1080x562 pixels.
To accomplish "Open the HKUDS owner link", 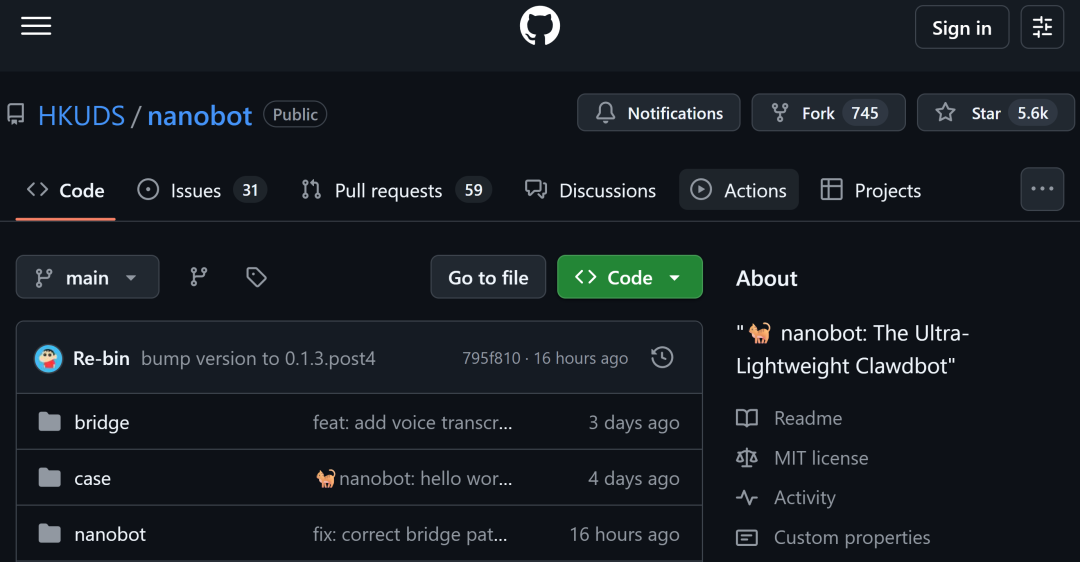I will [81, 115].
